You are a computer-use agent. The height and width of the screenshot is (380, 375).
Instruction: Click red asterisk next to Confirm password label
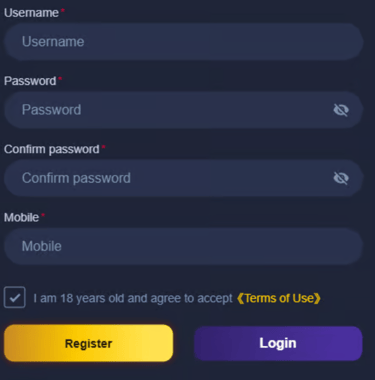pos(103,147)
